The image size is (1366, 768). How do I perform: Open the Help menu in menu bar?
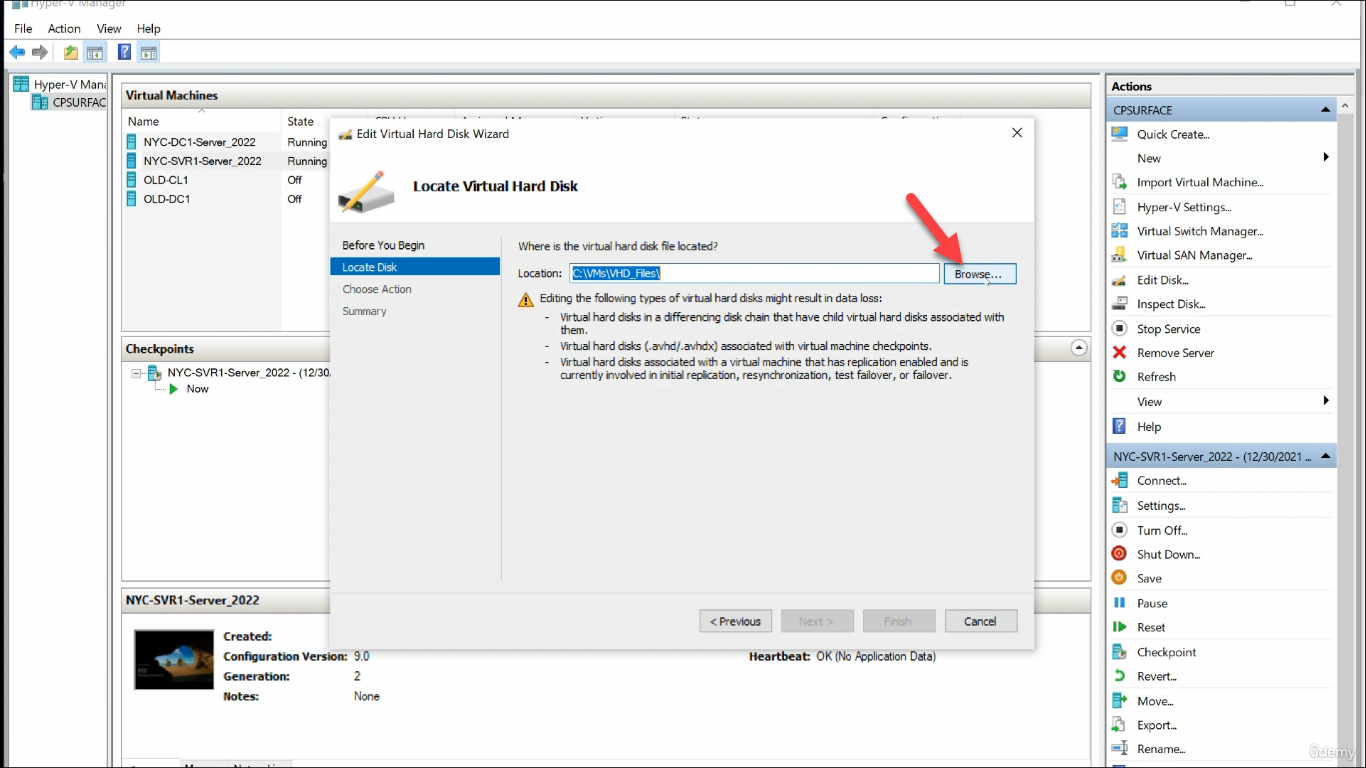tap(148, 29)
